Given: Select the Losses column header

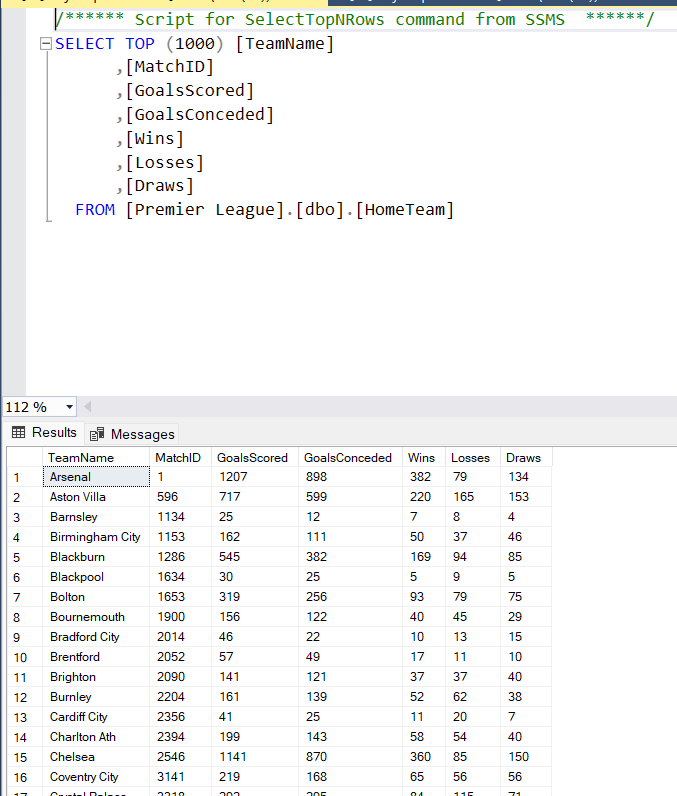Looking at the screenshot, I should click(x=473, y=457).
